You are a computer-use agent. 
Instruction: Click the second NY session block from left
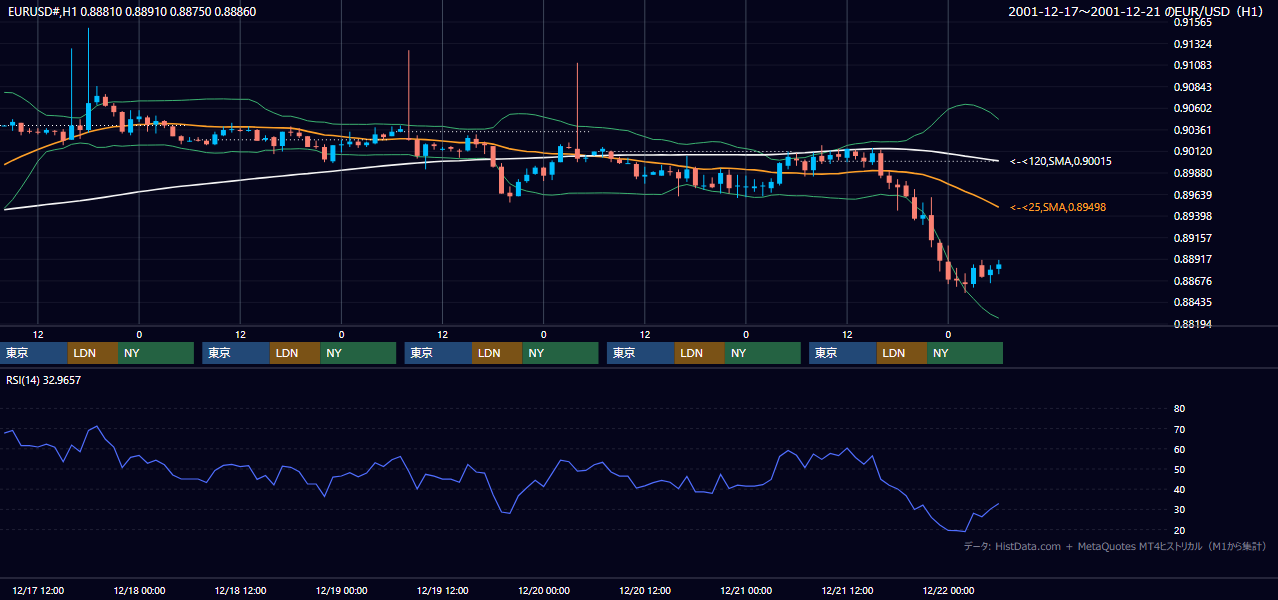pyautogui.click(x=357, y=353)
